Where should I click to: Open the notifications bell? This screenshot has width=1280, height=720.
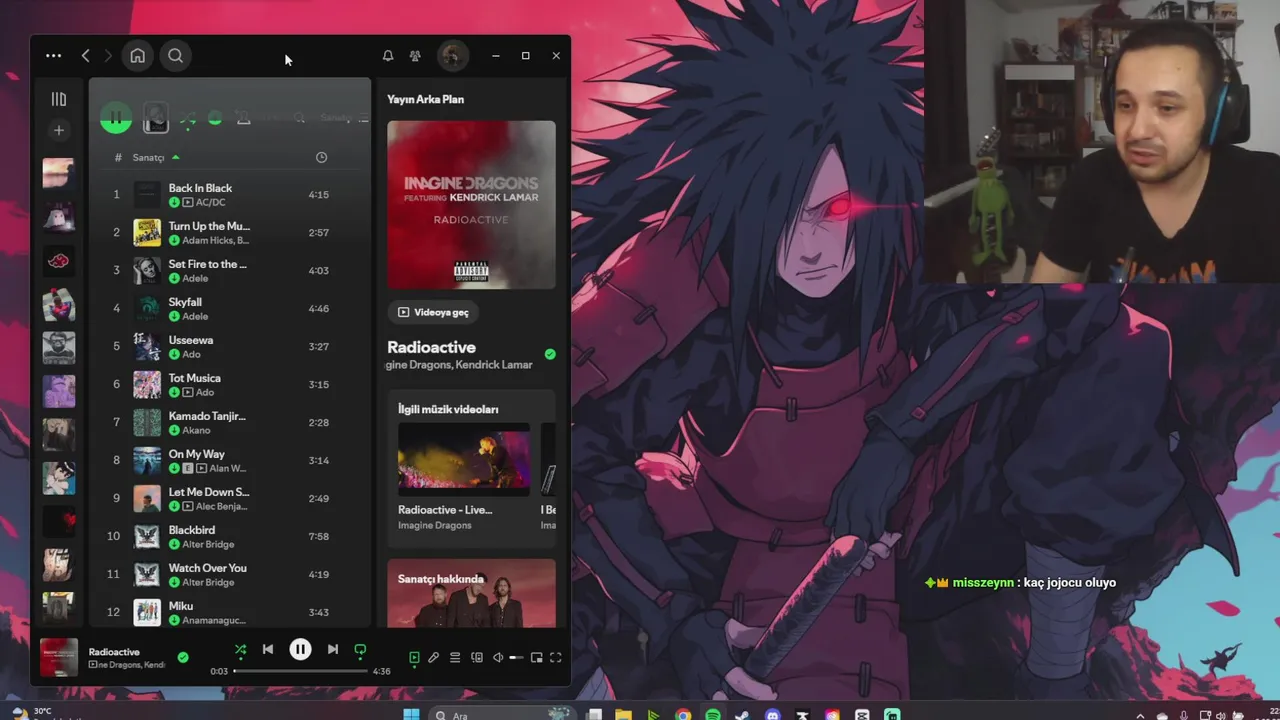(x=388, y=56)
